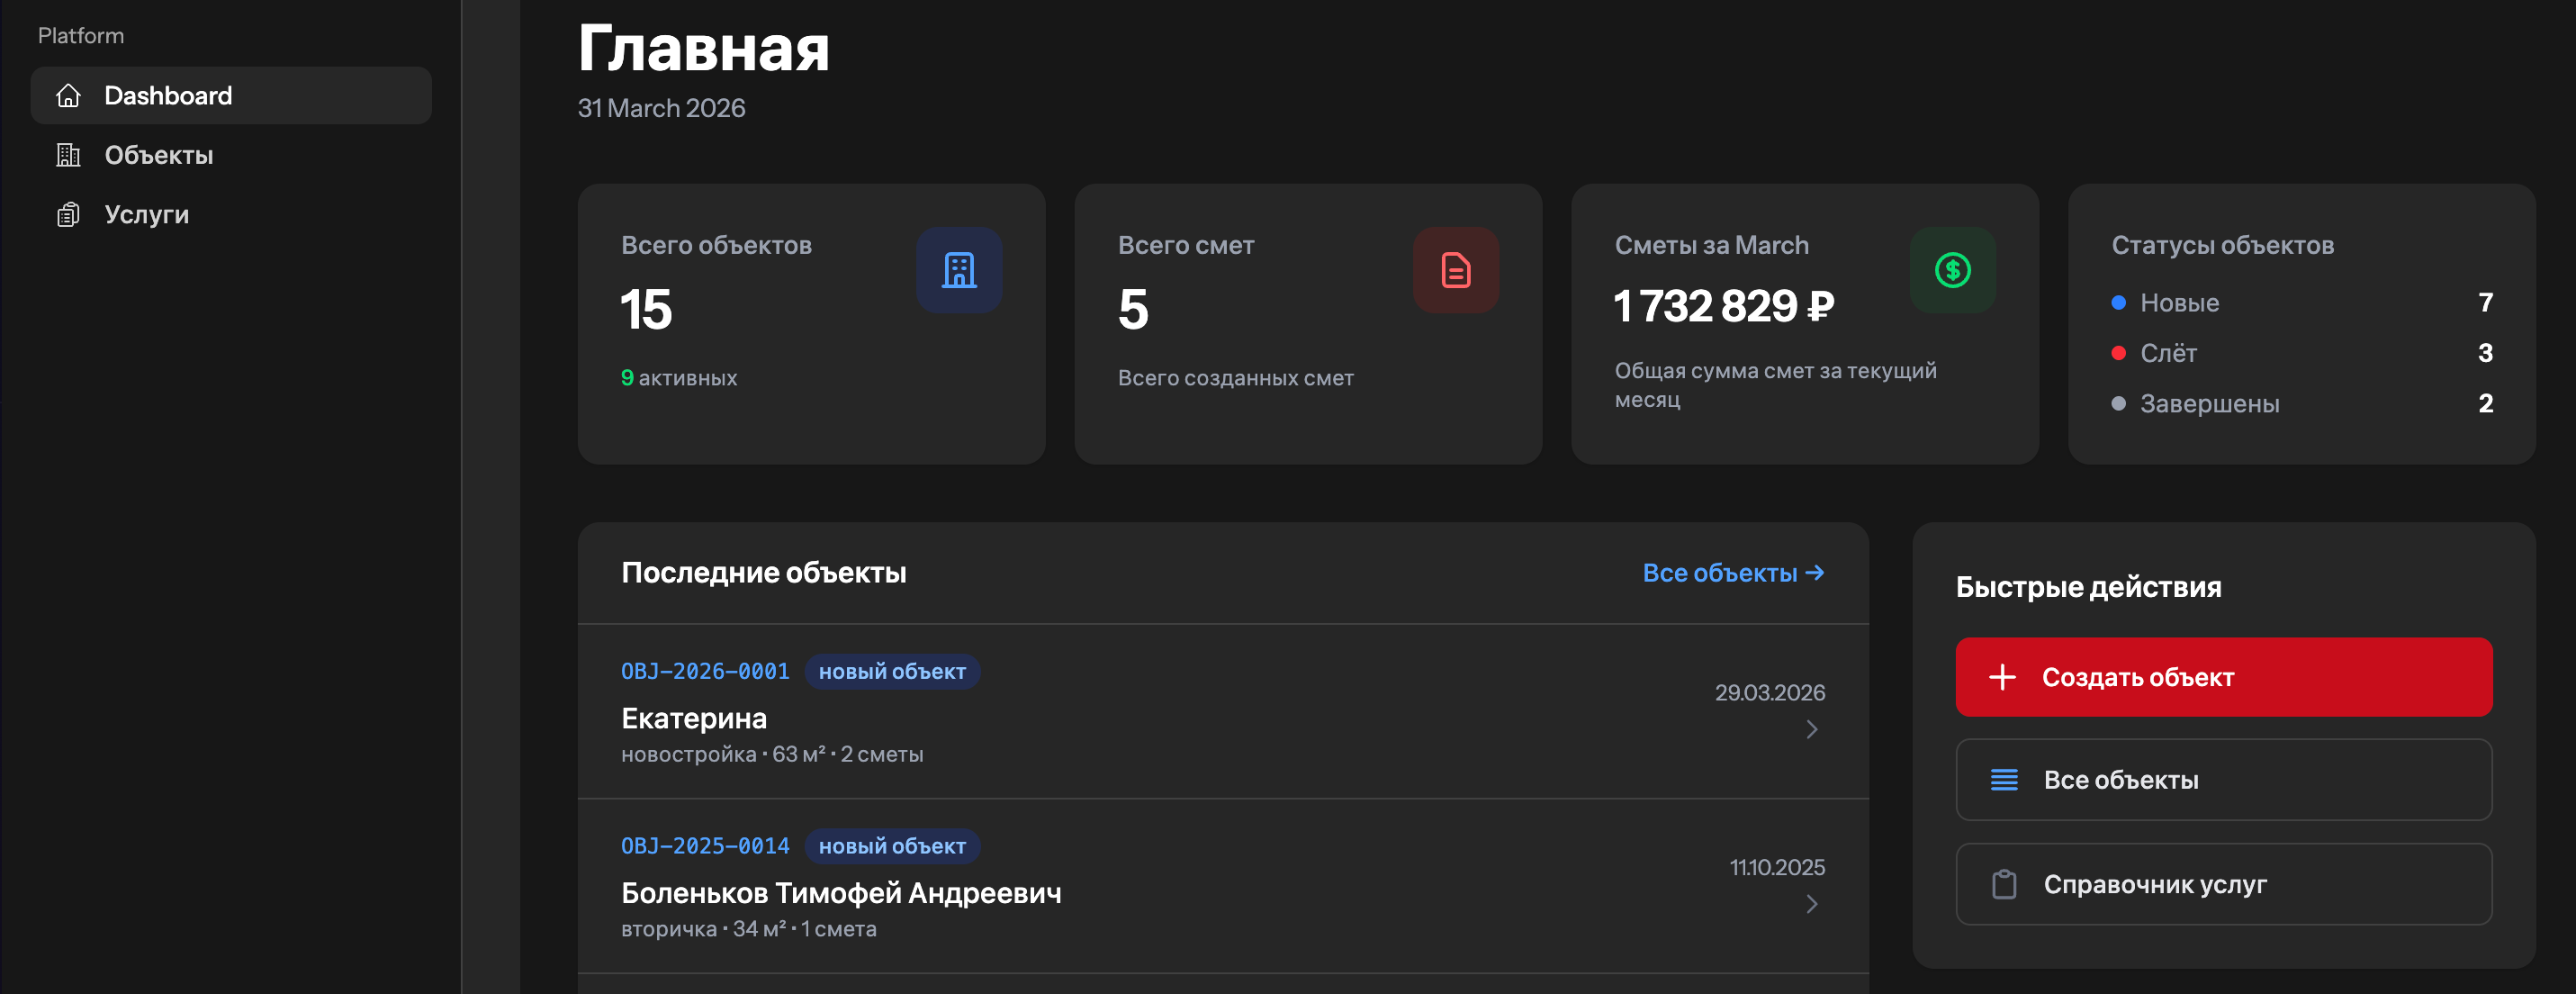Open the OBJ-2025-0014 object code
This screenshot has height=994, width=2576.
click(x=704, y=846)
